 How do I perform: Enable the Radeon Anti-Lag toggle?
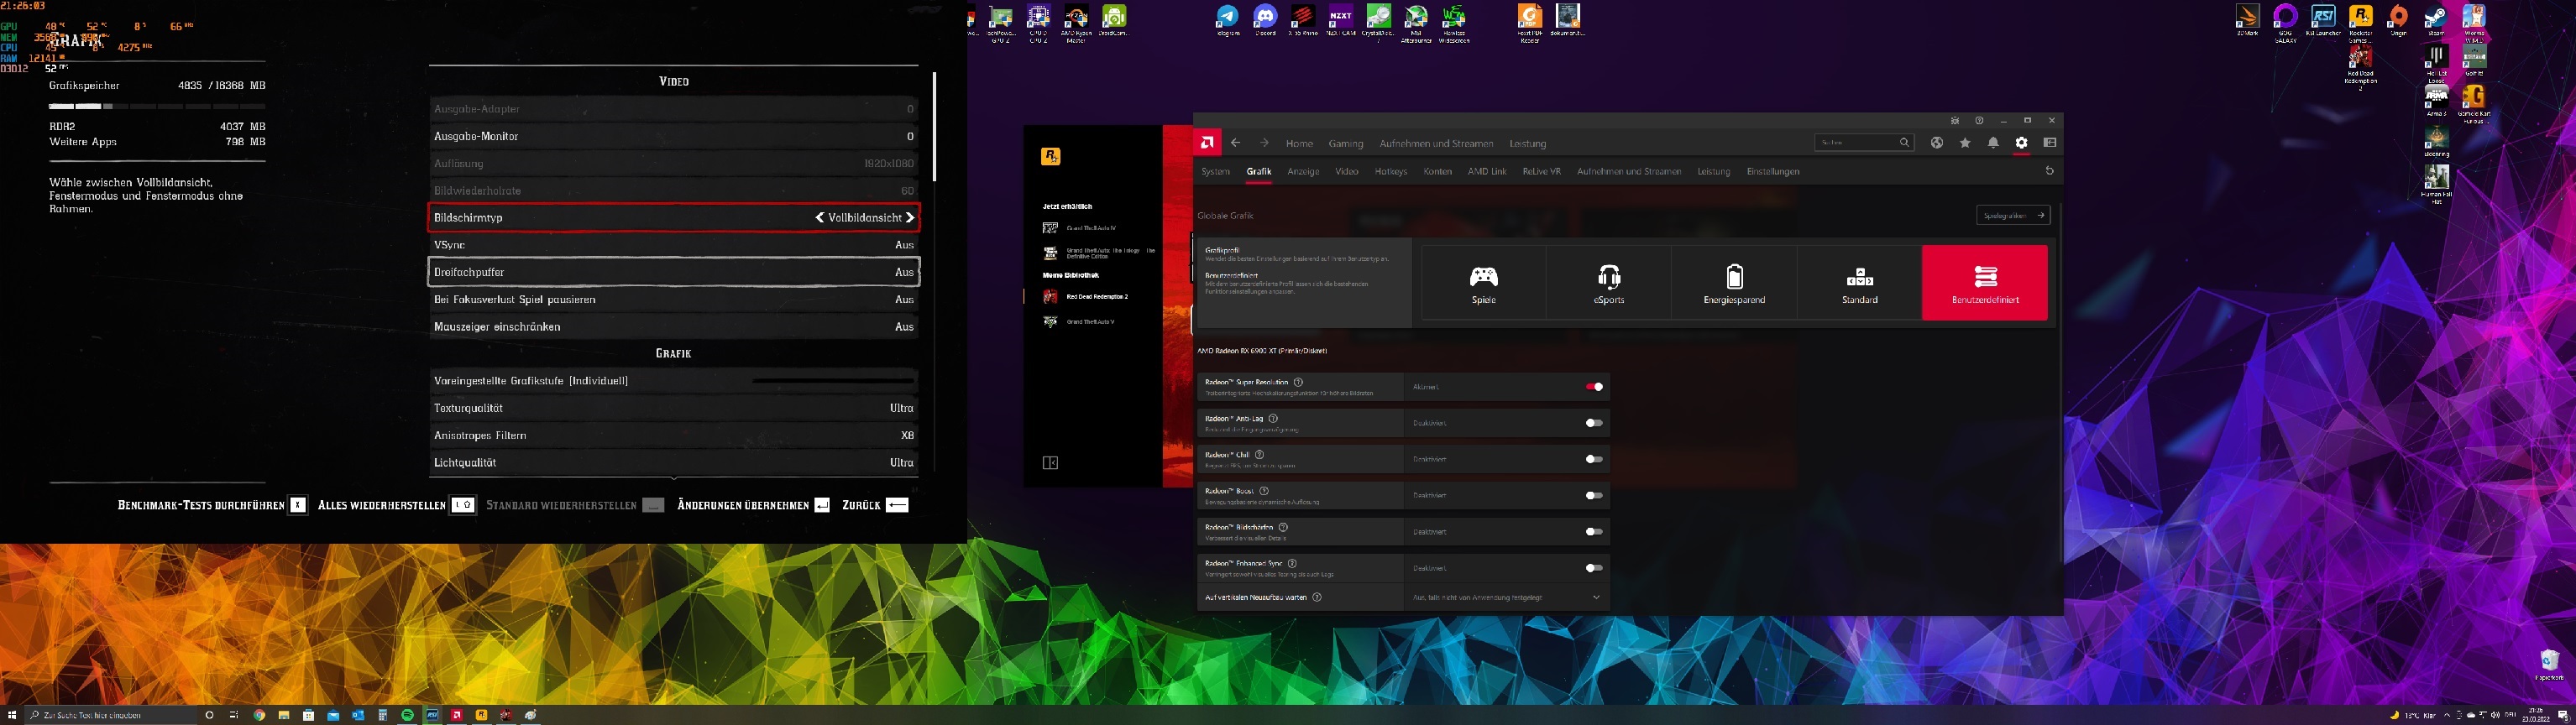tap(1594, 423)
